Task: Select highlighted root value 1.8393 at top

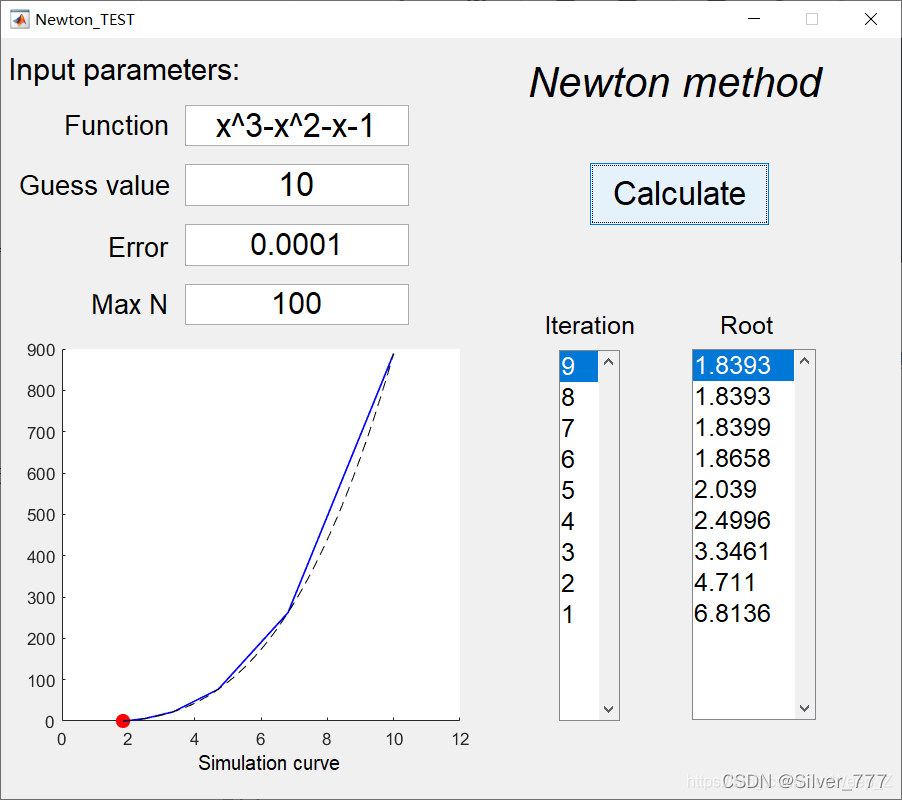Action: pyautogui.click(x=743, y=366)
